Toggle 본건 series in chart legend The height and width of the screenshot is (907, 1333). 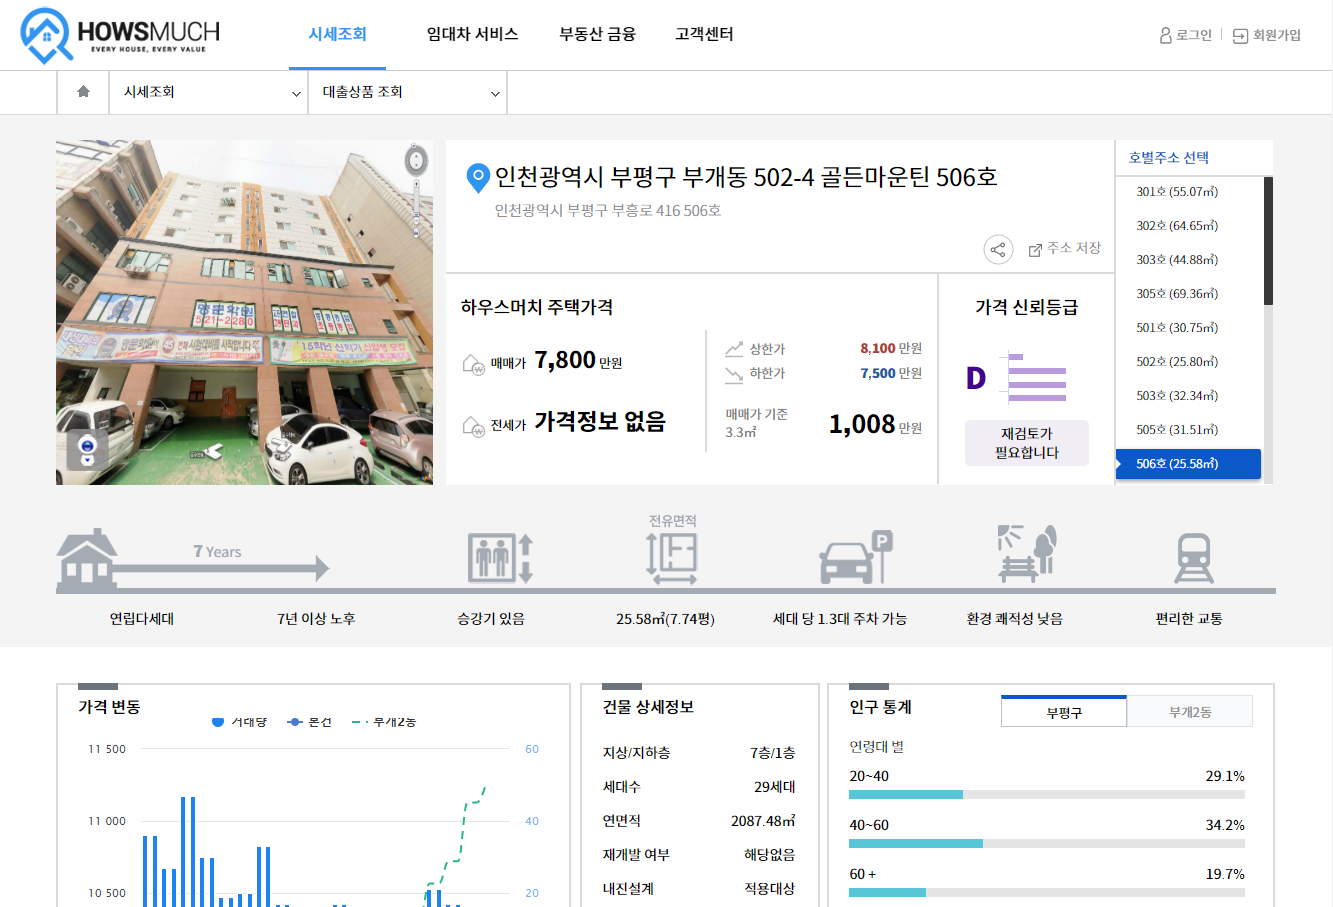point(310,722)
